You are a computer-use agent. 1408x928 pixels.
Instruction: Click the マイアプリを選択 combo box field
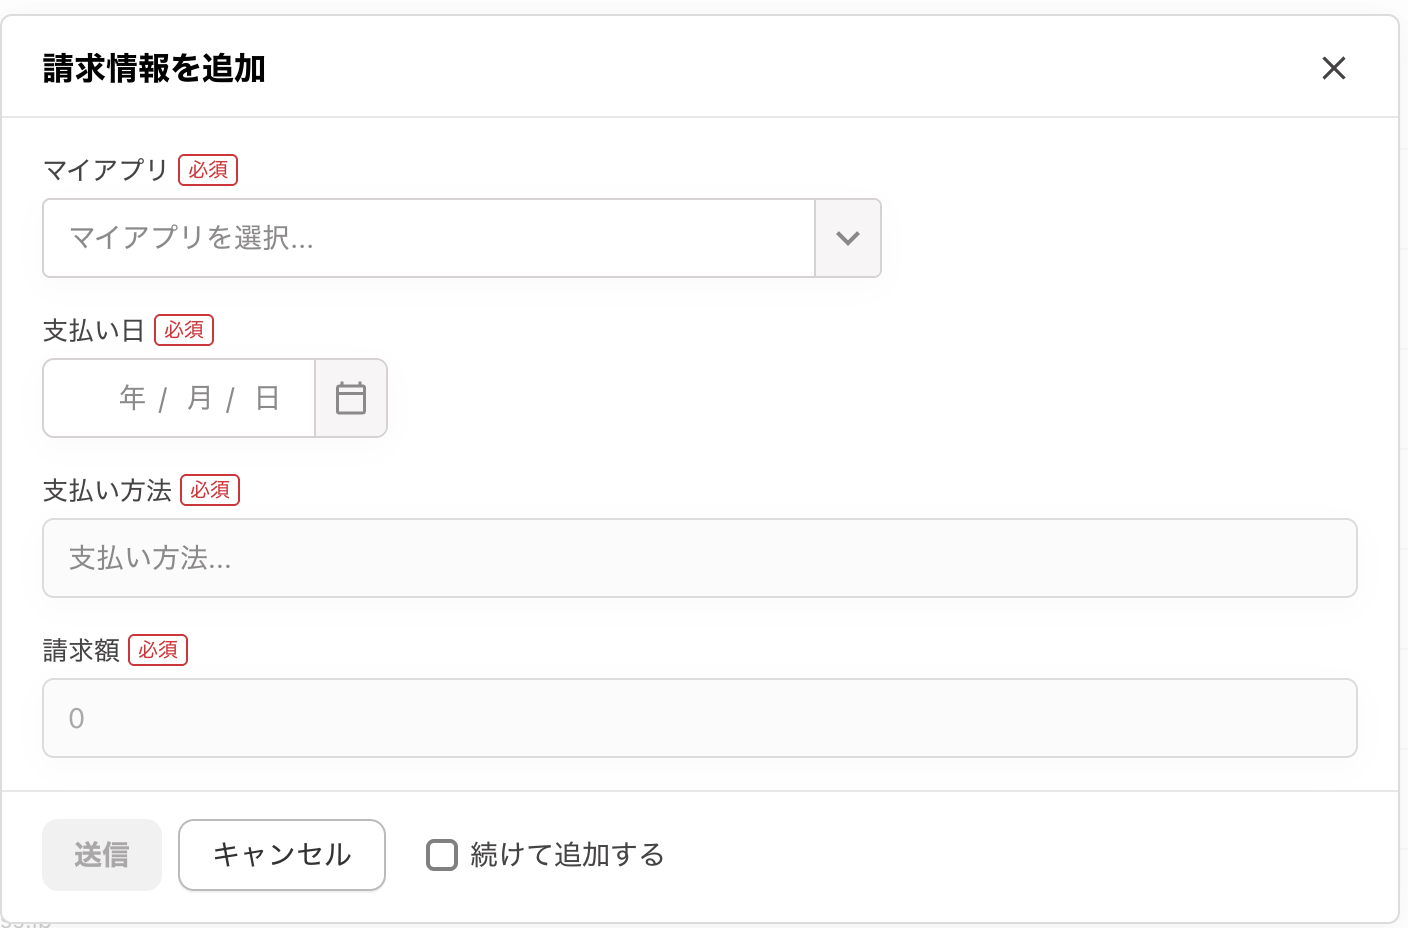(428, 238)
